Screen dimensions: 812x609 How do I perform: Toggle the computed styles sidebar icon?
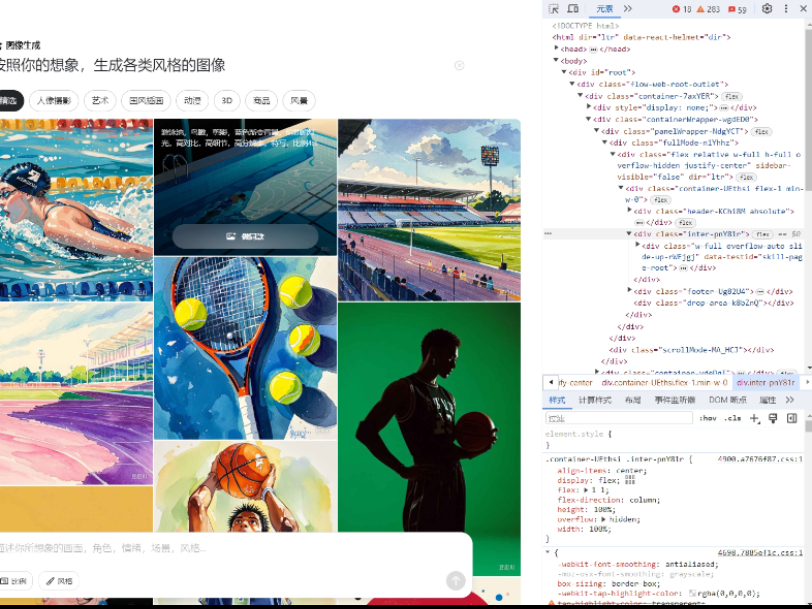click(792, 418)
